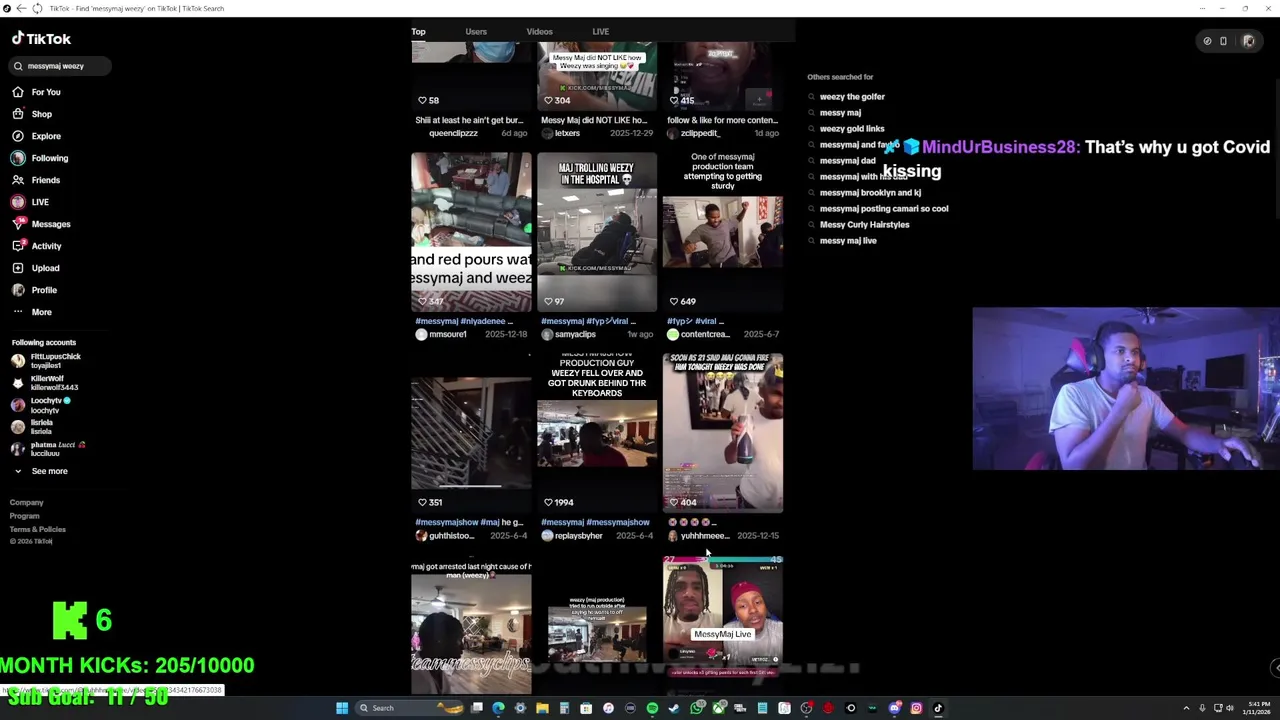Click the messymaj weezy search field
Screen dimensions: 1280x720
[x=61, y=66]
